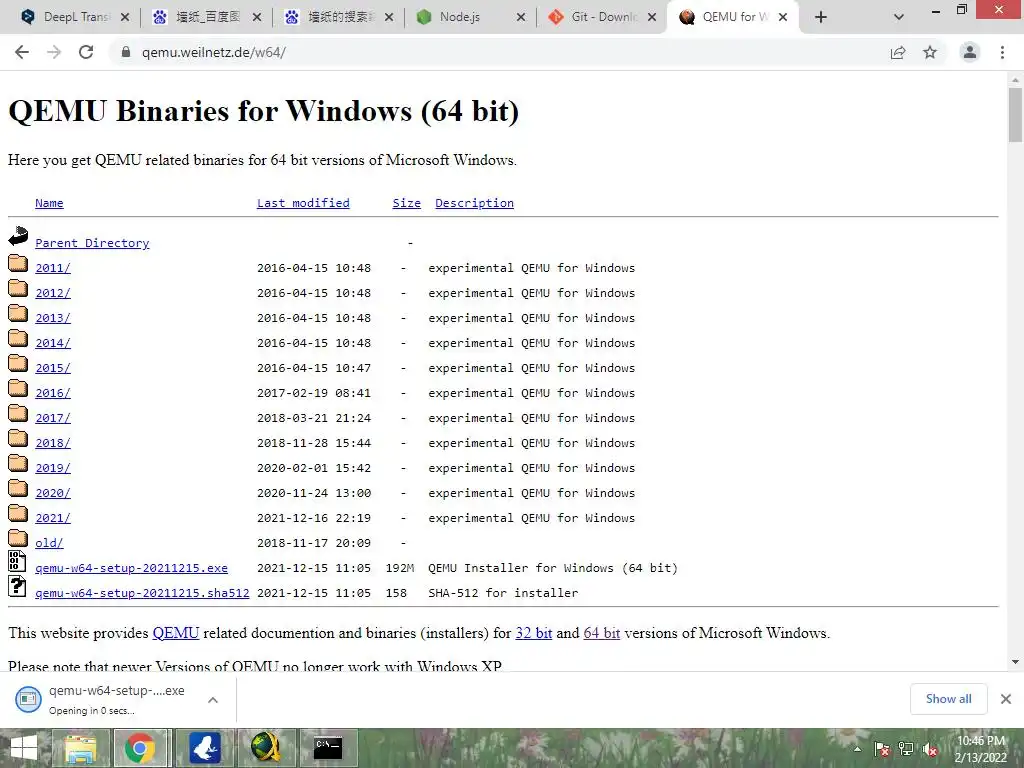Close the DeepL Translate tab

[x=125, y=18]
